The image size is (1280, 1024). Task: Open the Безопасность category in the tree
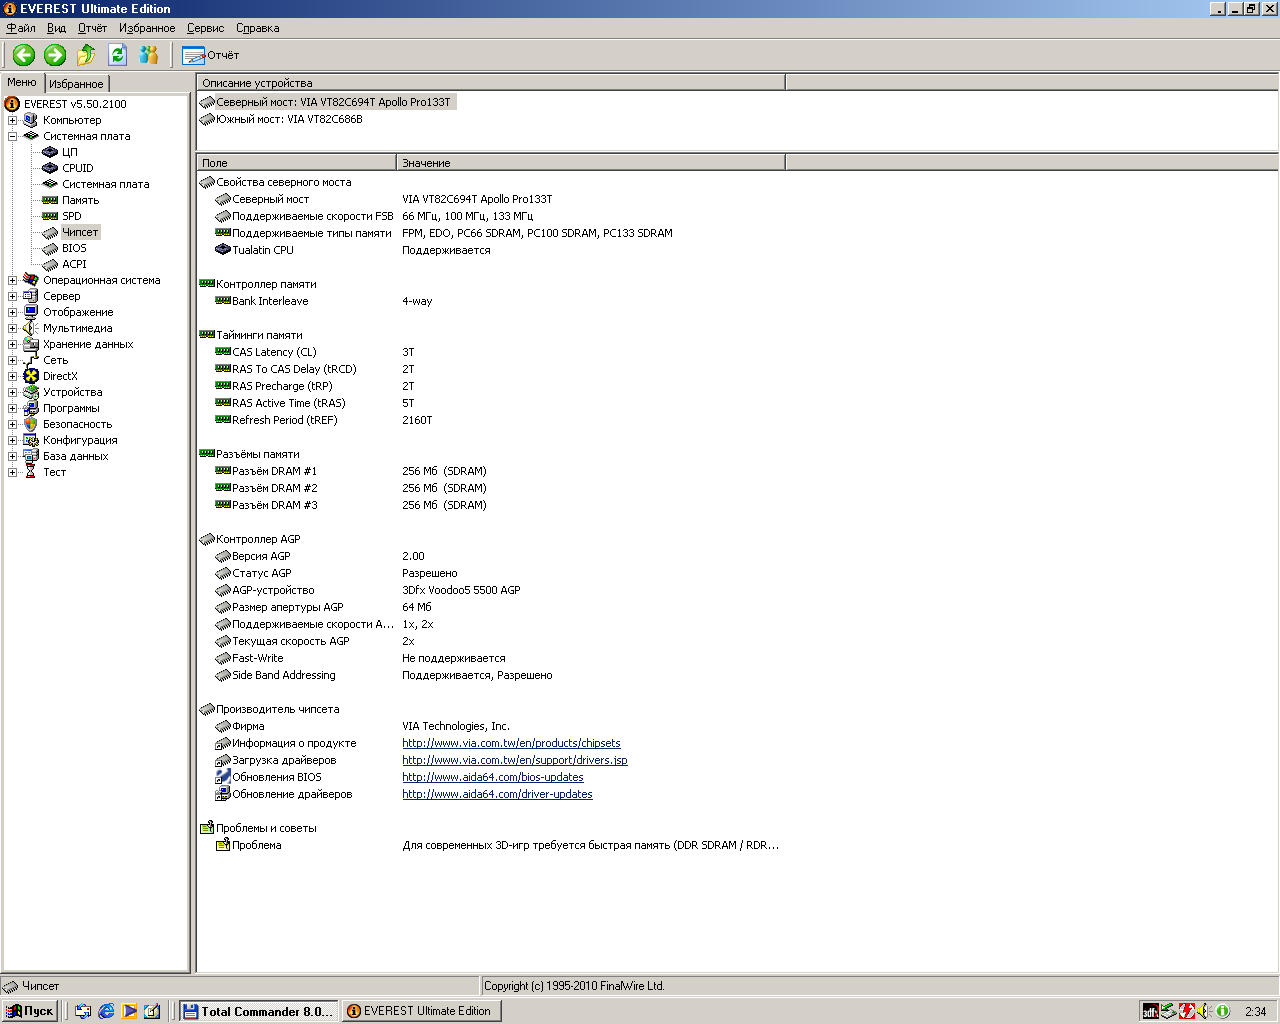pos(77,424)
